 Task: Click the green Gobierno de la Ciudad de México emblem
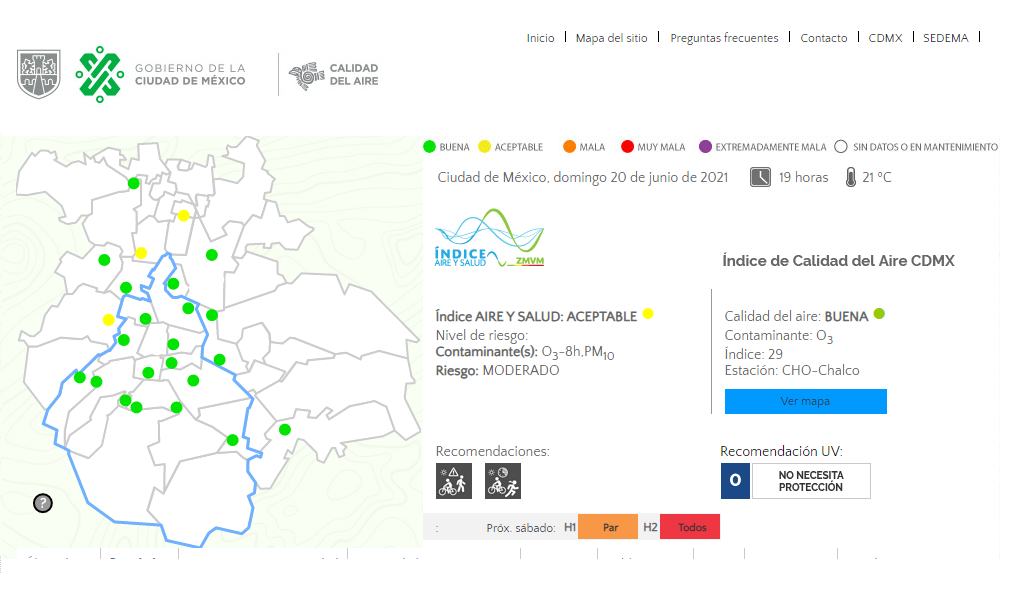click(x=100, y=75)
